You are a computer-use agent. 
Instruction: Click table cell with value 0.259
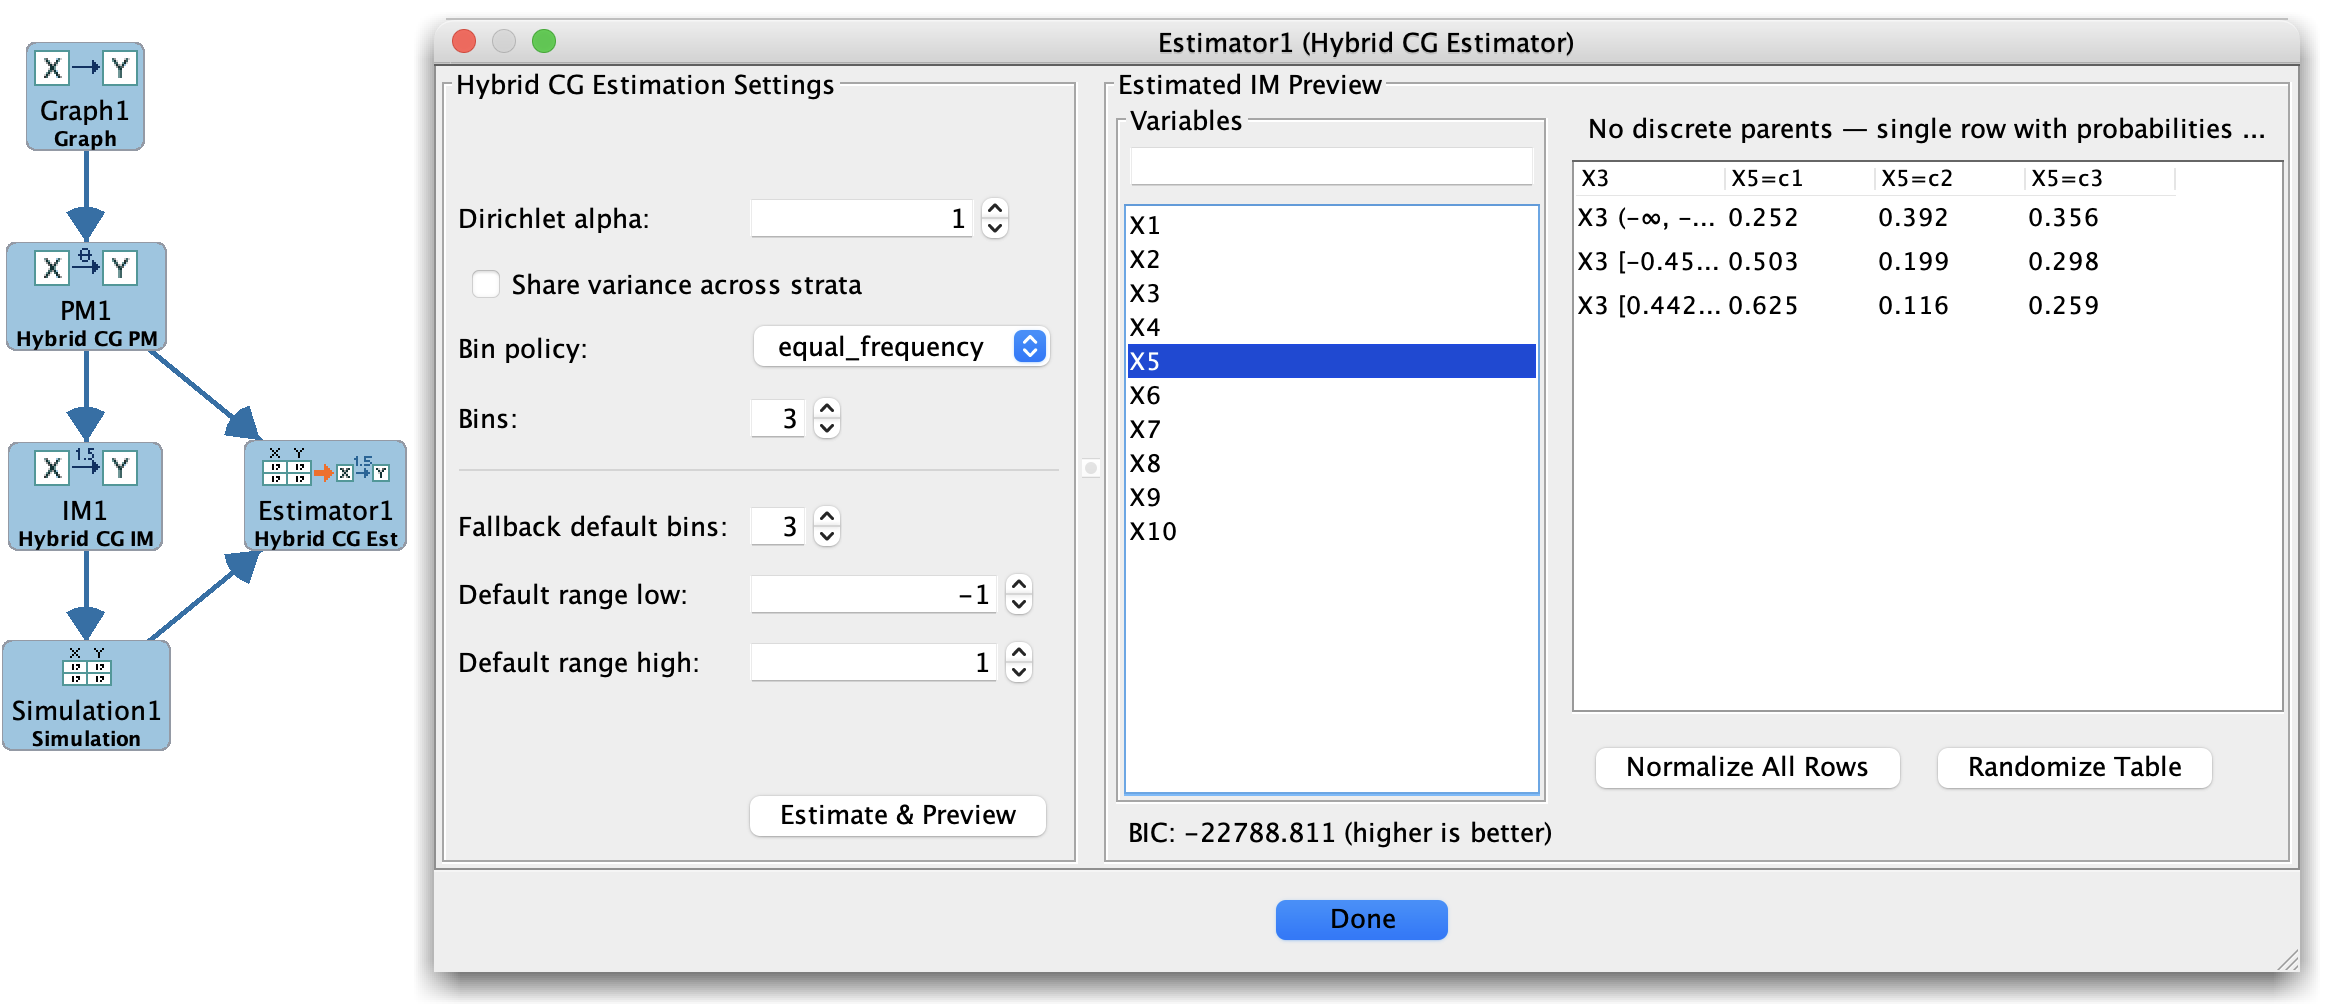[2100, 306]
